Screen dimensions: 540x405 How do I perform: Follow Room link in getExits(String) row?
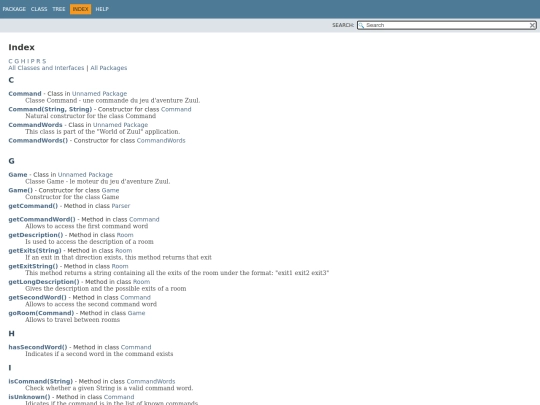coord(124,251)
